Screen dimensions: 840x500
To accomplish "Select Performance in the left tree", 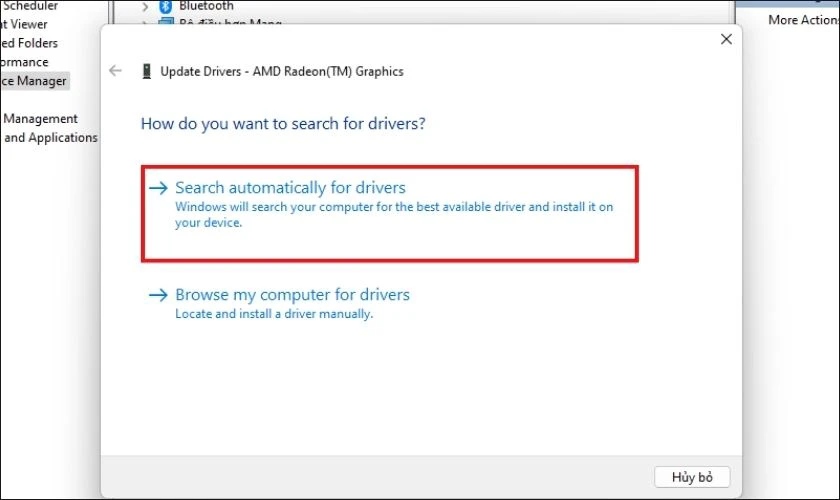I will (24, 62).
